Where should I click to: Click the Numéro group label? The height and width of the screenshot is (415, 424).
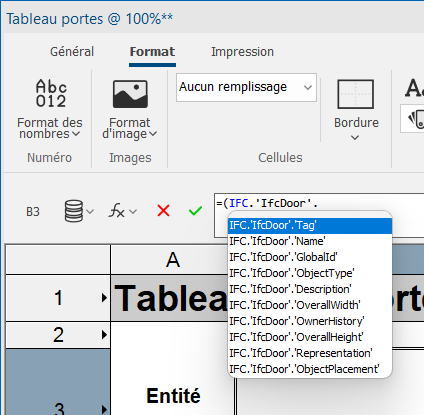pyautogui.click(x=49, y=158)
